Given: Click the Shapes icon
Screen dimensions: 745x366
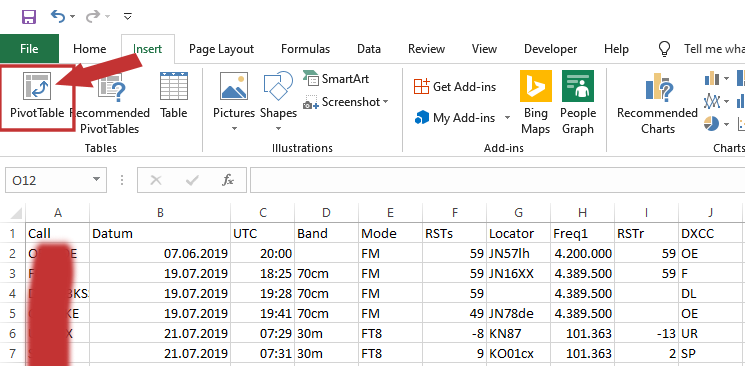Looking at the screenshot, I should [x=278, y=86].
